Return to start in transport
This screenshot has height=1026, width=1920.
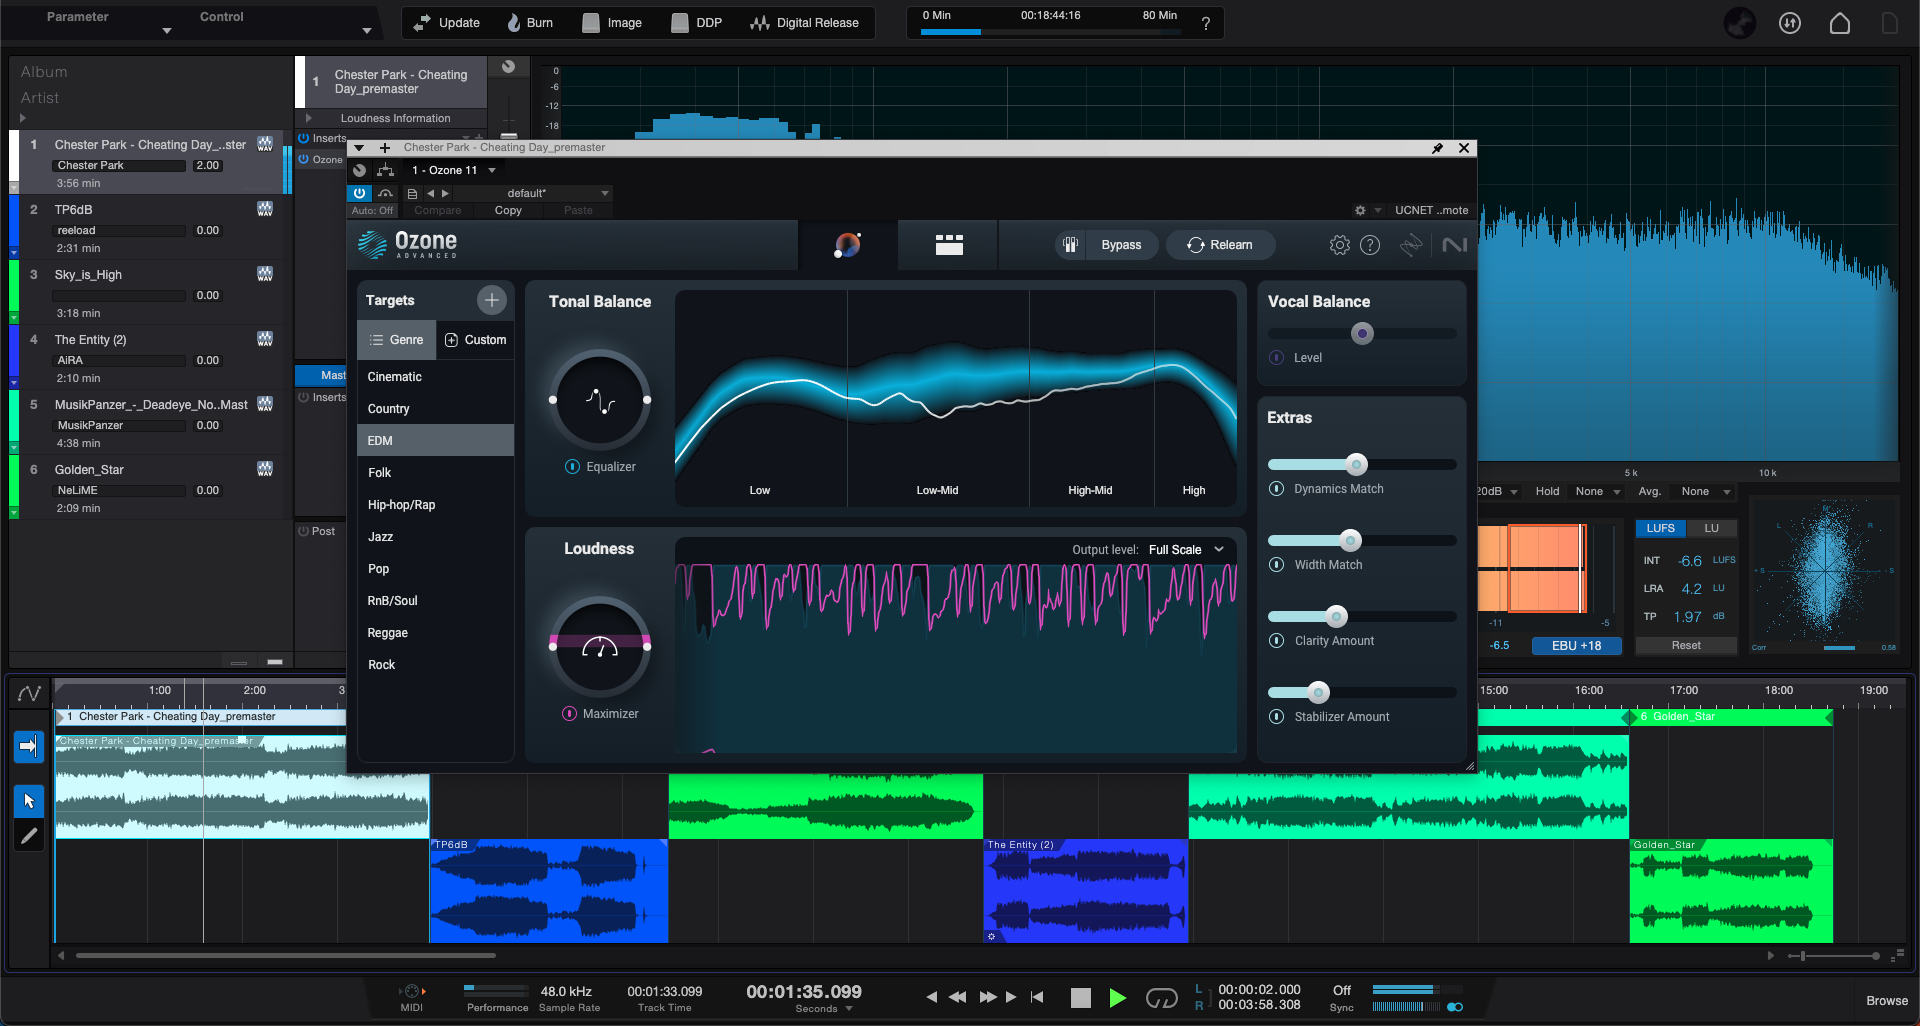pos(1037,997)
